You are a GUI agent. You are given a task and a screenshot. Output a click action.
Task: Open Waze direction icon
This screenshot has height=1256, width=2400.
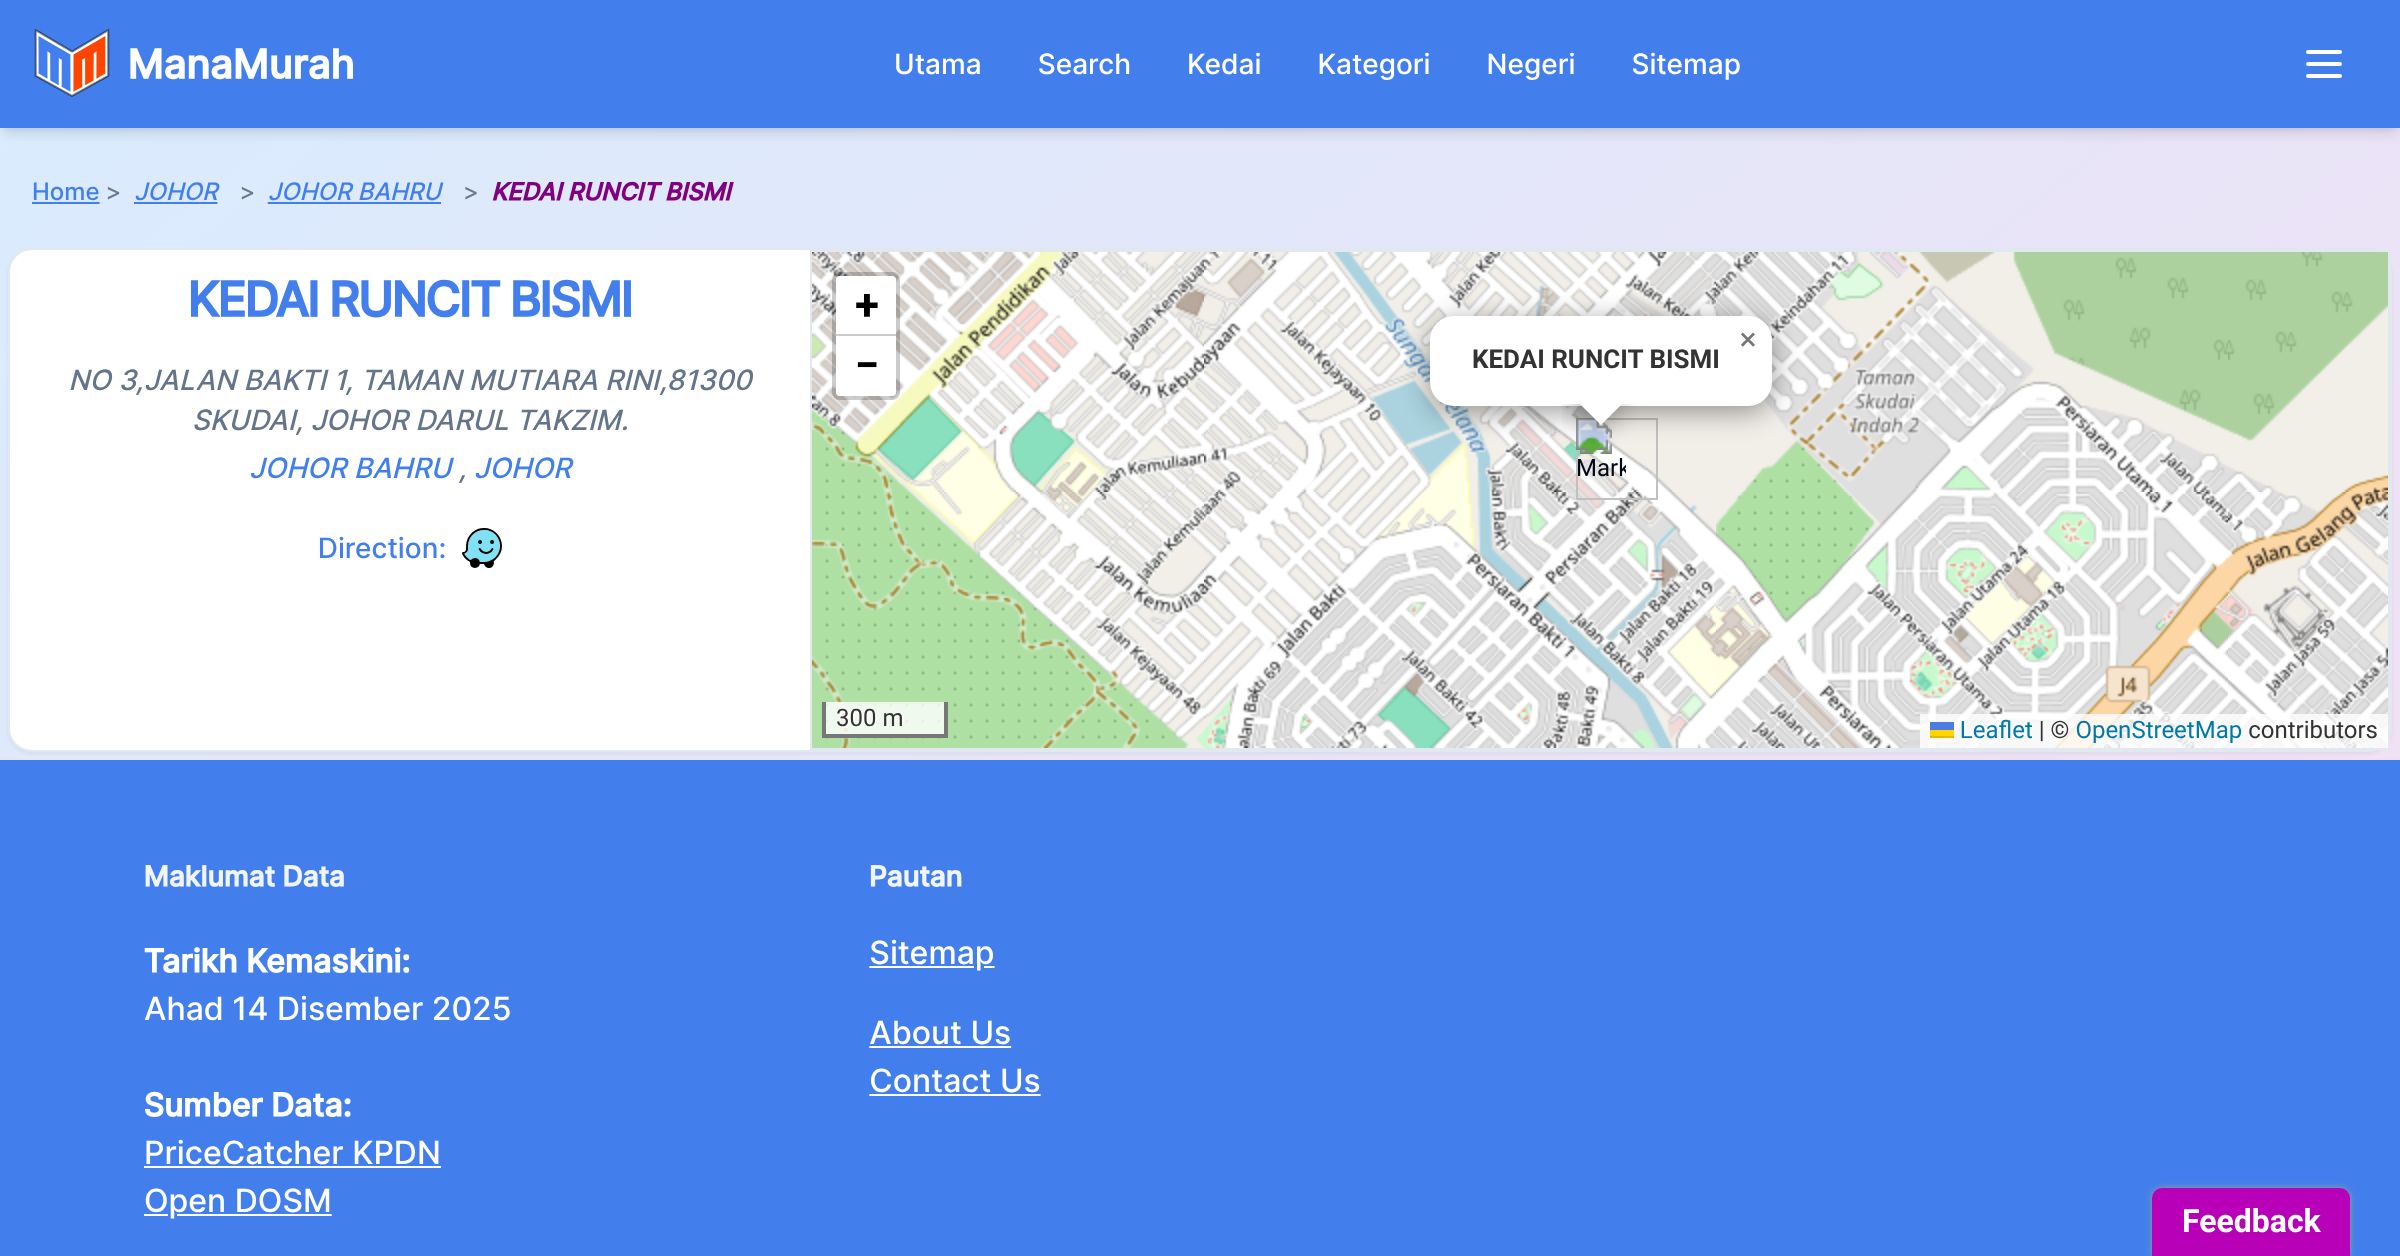[482, 548]
